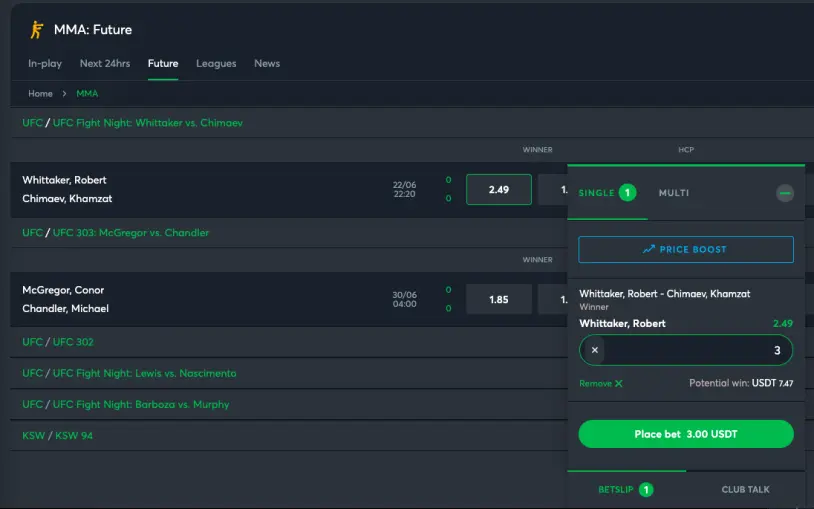Switch to the Leagues tab

click(x=216, y=63)
